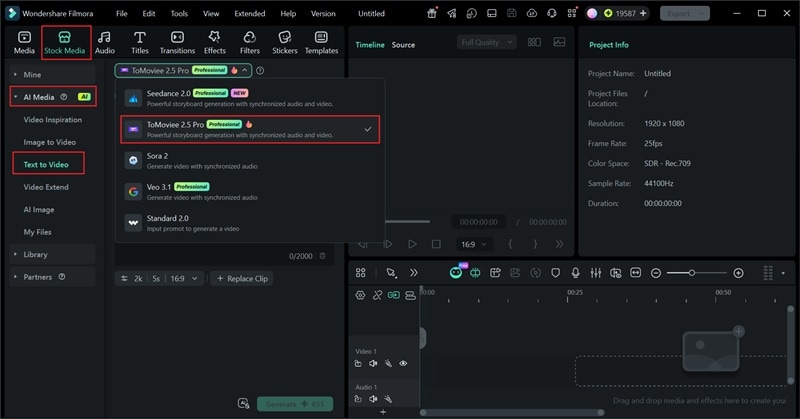
Task: Click the Generate button
Action: point(295,404)
